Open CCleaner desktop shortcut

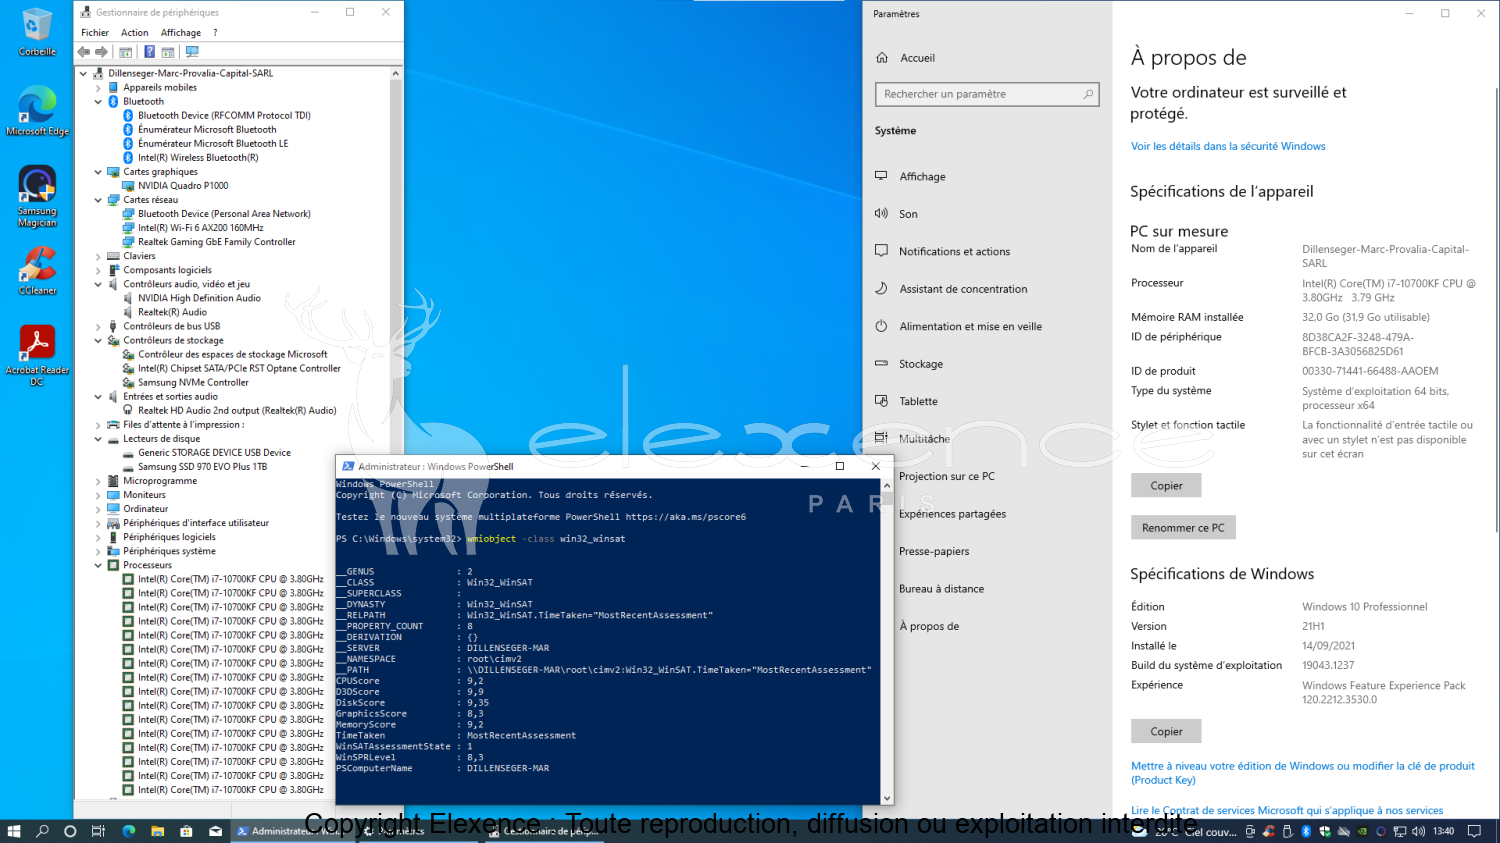point(37,271)
